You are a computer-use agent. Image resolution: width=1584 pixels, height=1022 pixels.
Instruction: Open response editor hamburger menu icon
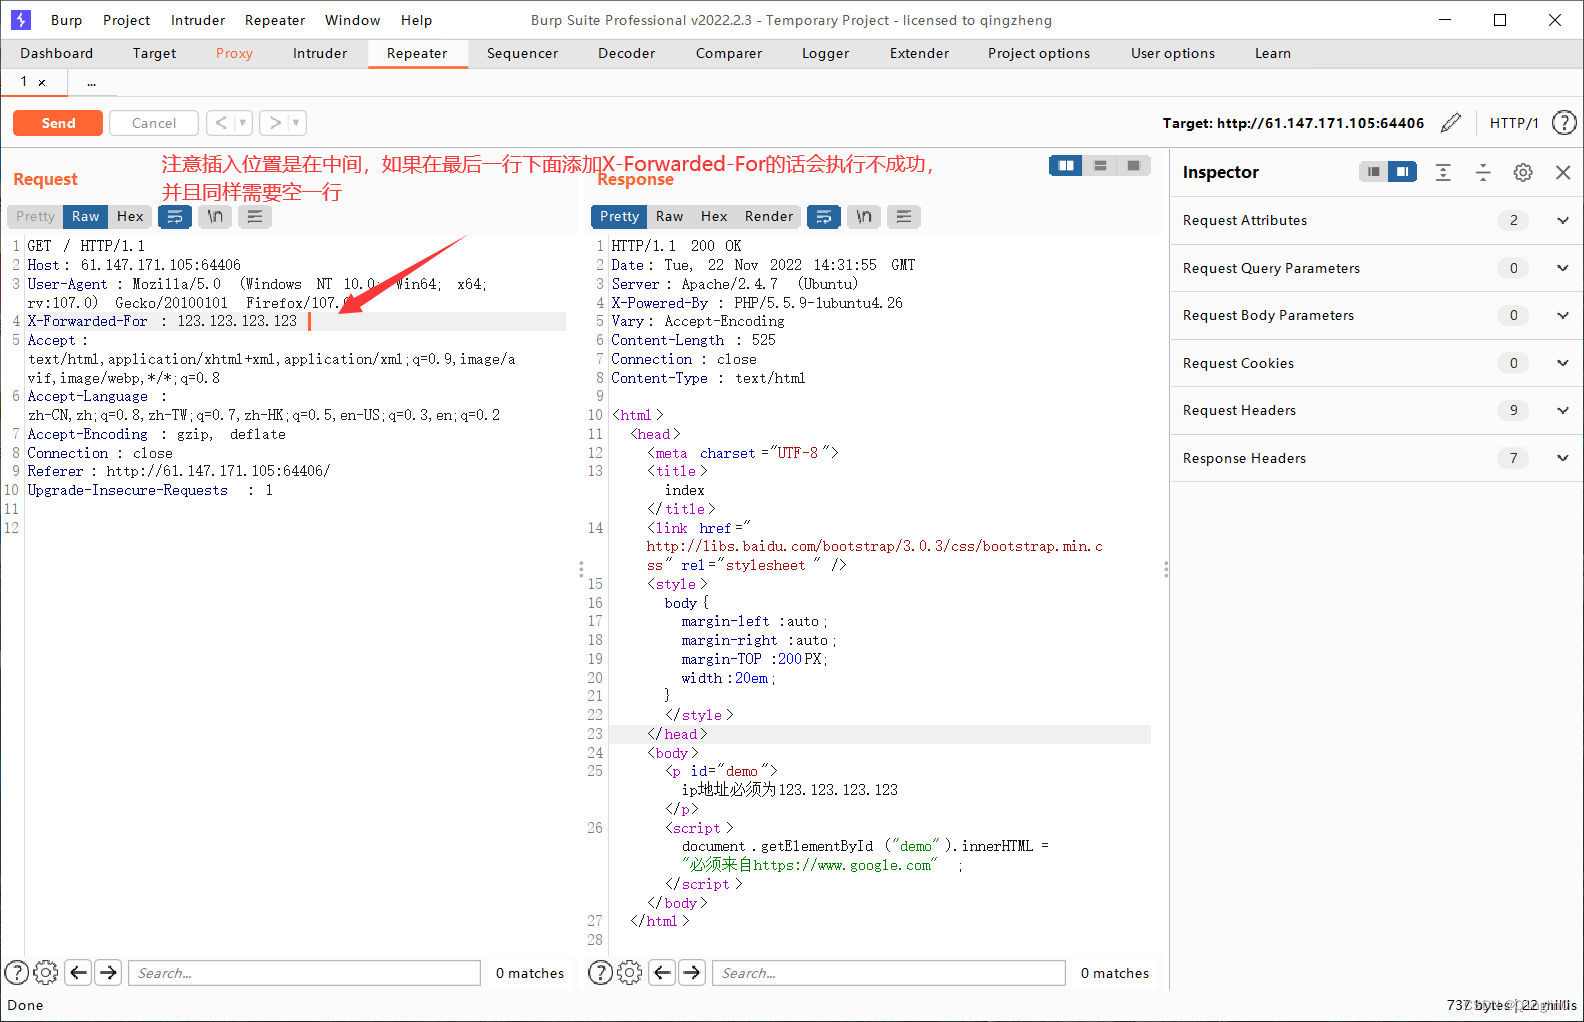point(904,216)
